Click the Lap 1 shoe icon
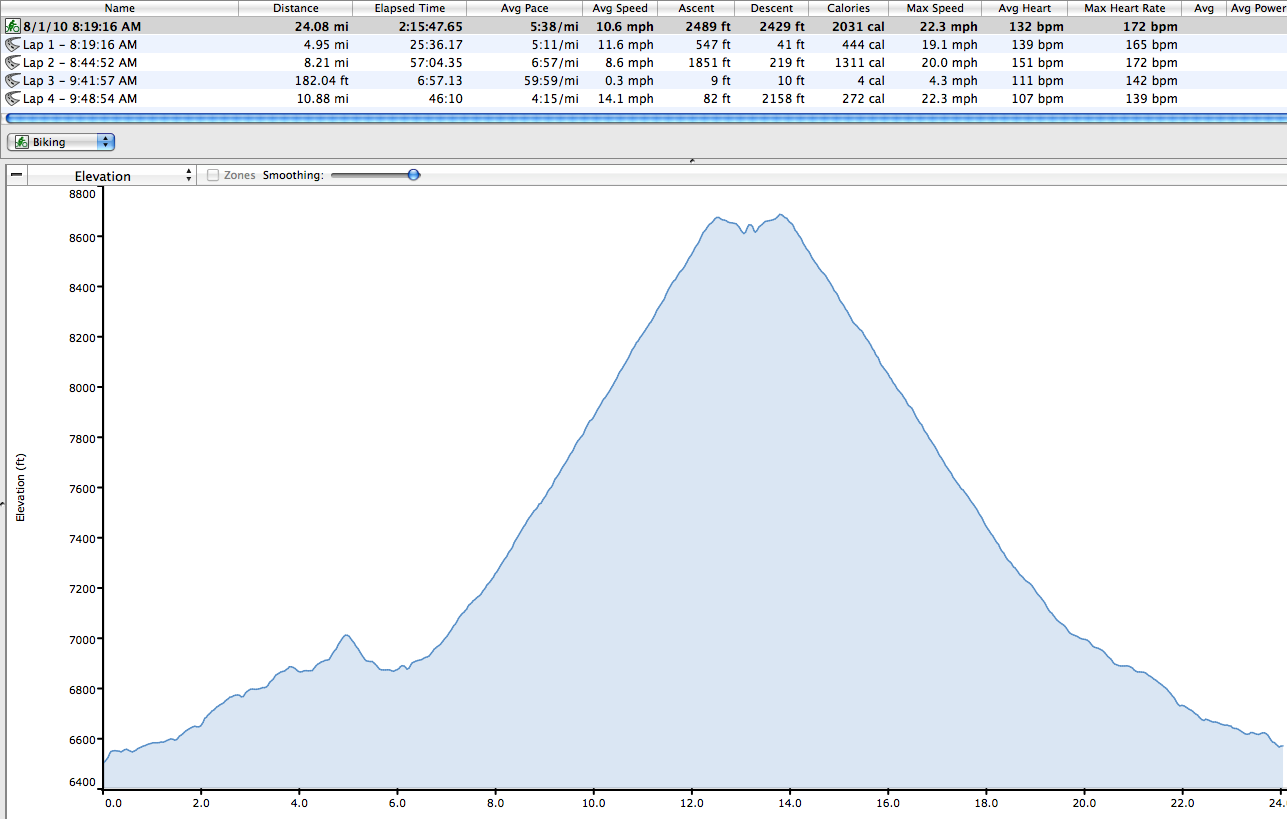 pos(13,45)
